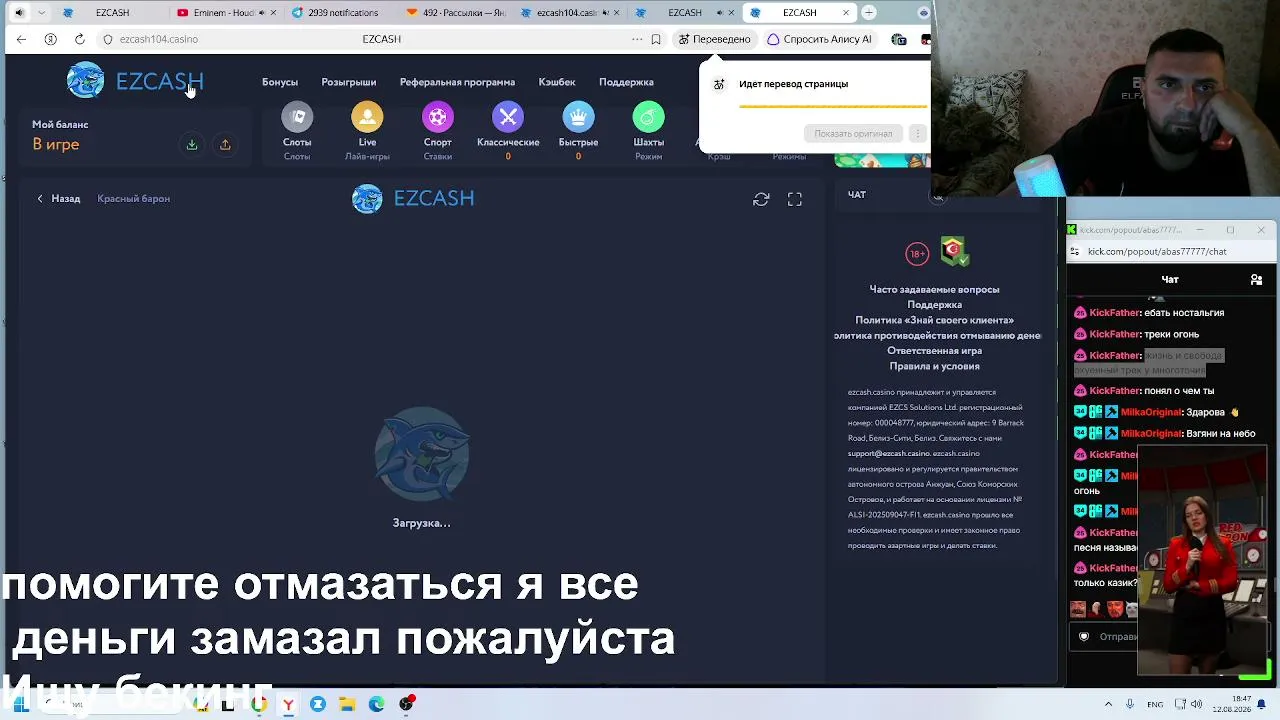The image size is (1280, 720).
Task: Open the address bar three-dot menu
Action: pos(636,39)
